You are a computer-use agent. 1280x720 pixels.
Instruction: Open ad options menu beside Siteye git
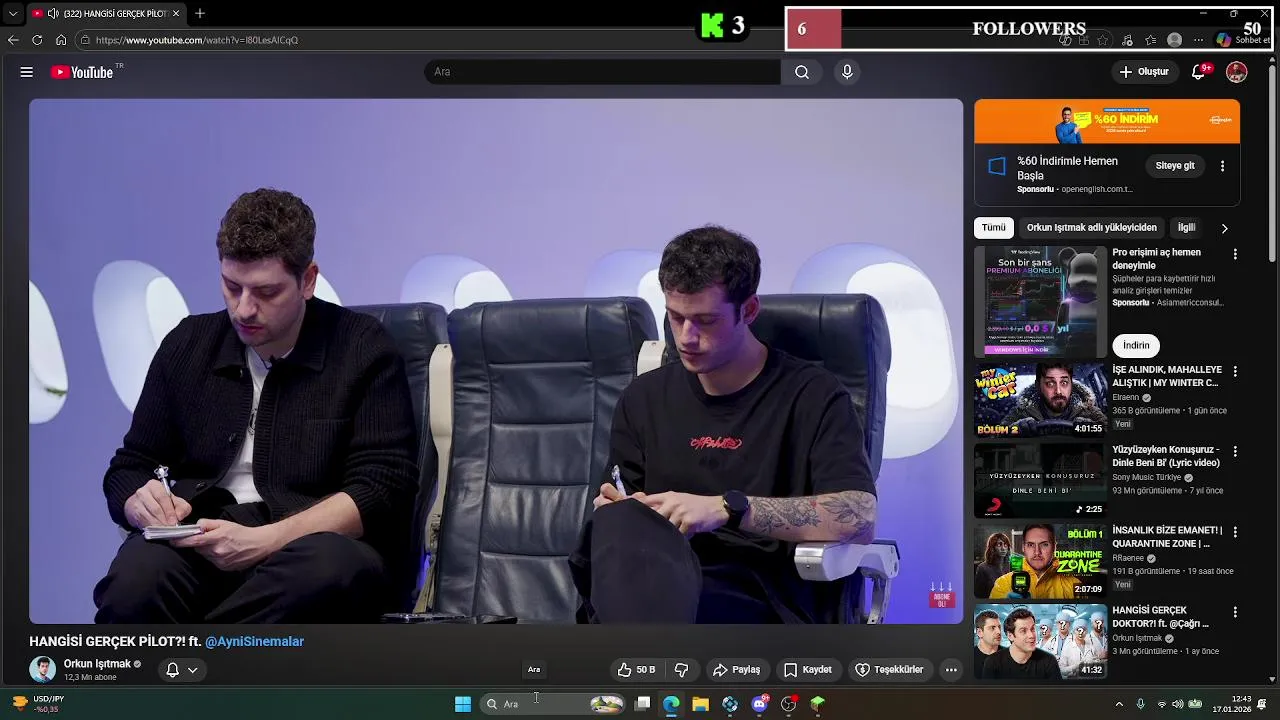click(x=1222, y=166)
